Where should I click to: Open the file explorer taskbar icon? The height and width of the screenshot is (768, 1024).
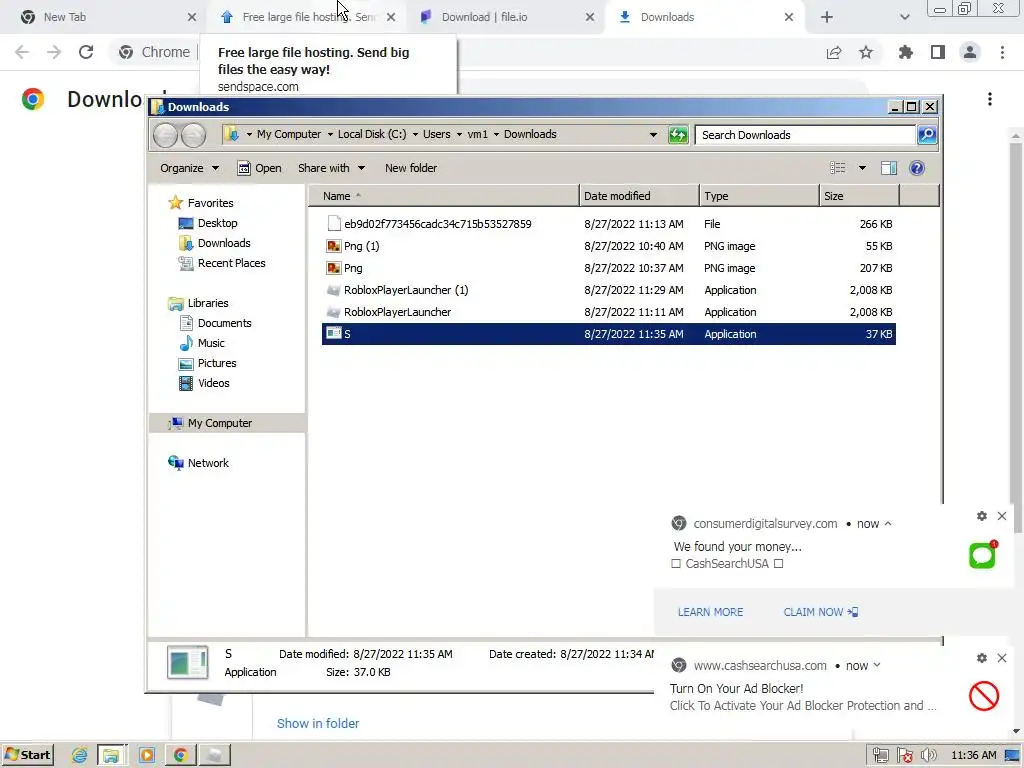coord(111,756)
